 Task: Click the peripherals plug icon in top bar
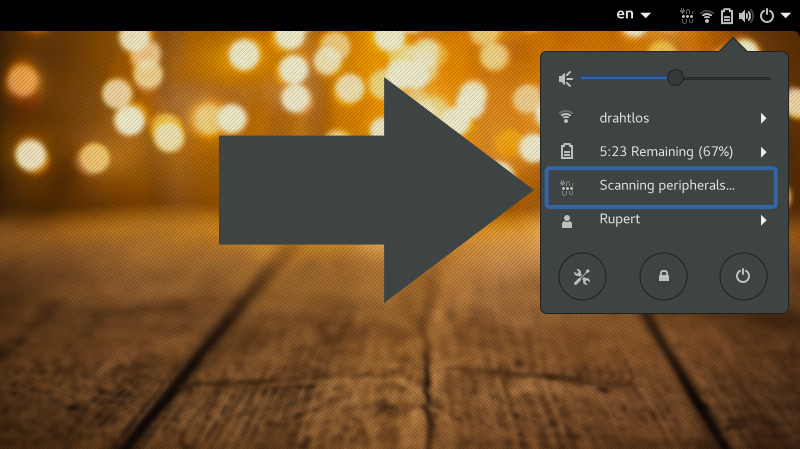(687, 16)
